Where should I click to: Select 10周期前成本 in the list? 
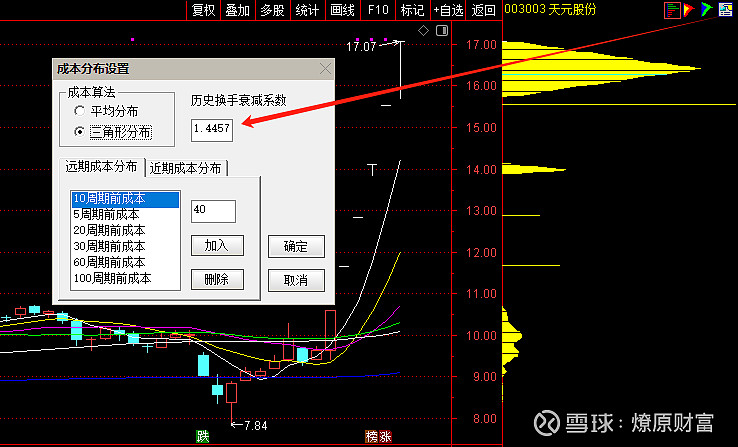tap(125, 199)
